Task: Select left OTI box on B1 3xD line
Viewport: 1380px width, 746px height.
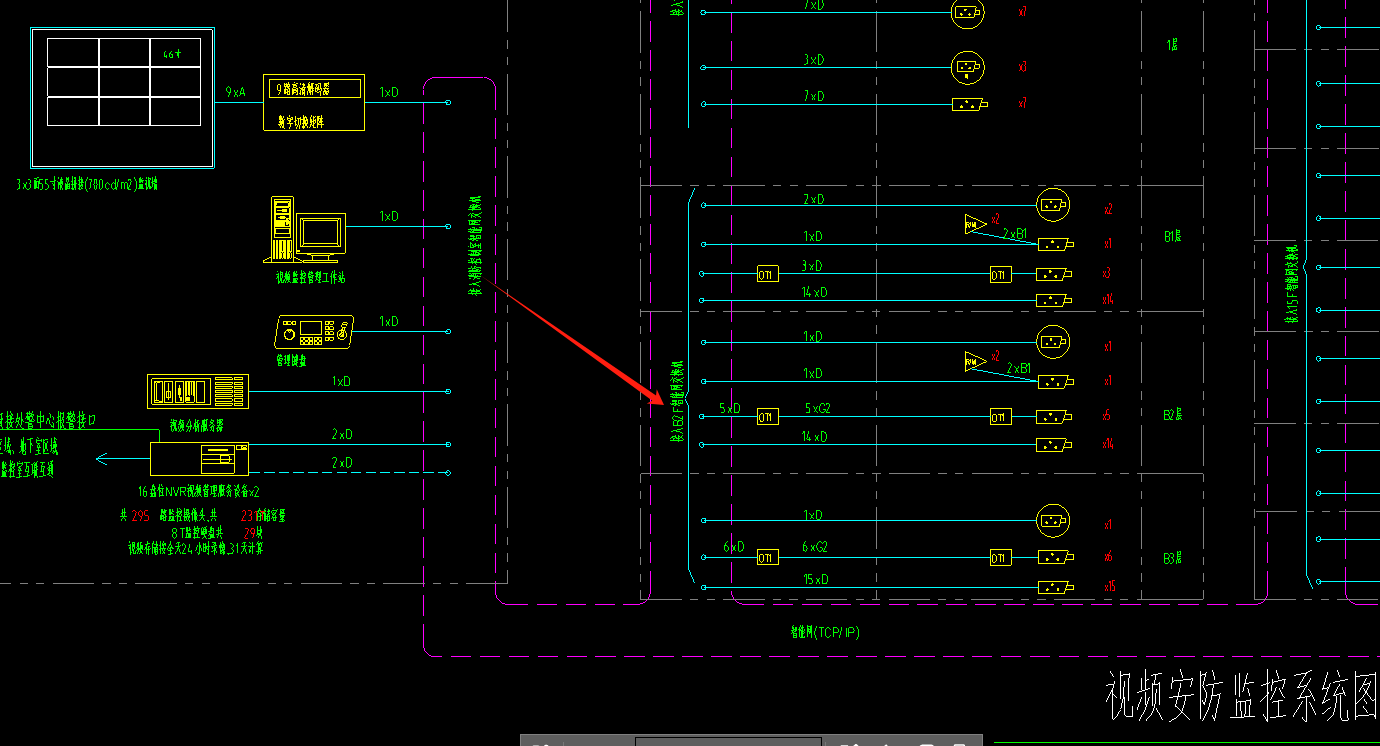Action: point(767,274)
